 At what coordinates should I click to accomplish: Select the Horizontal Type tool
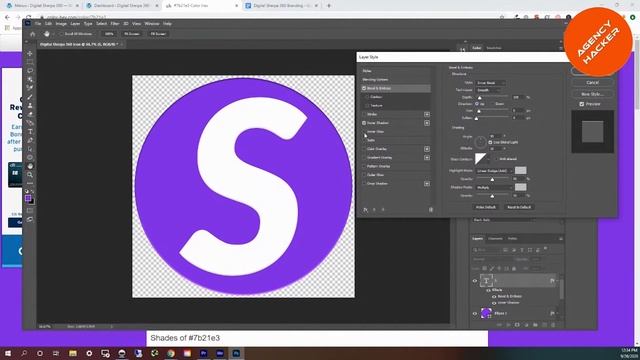point(30,131)
